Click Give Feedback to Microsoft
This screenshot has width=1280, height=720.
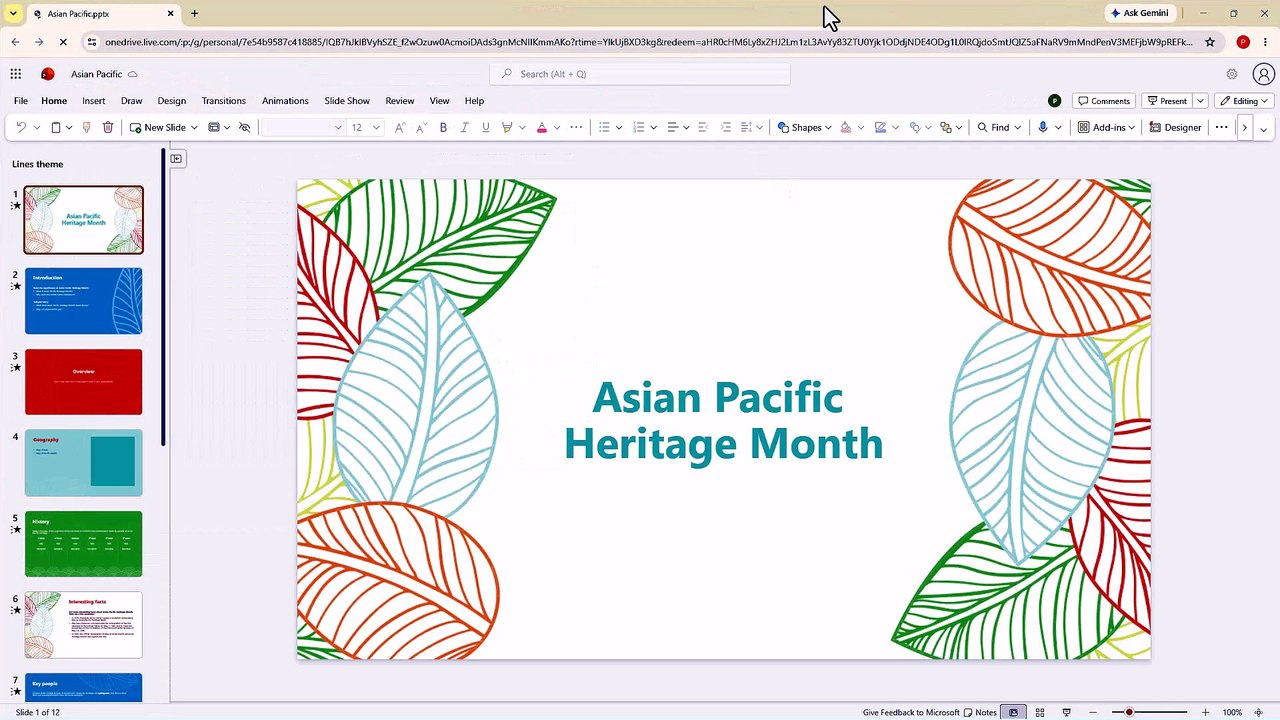[x=911, y=713]
